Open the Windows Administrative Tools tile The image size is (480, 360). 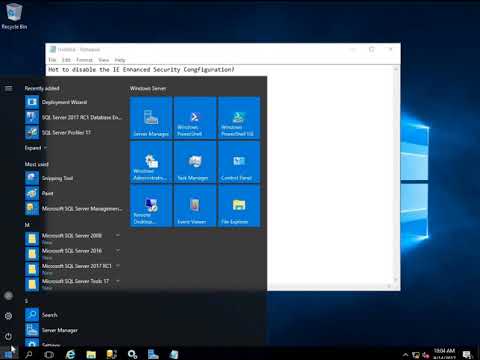(x=151, y=162)
